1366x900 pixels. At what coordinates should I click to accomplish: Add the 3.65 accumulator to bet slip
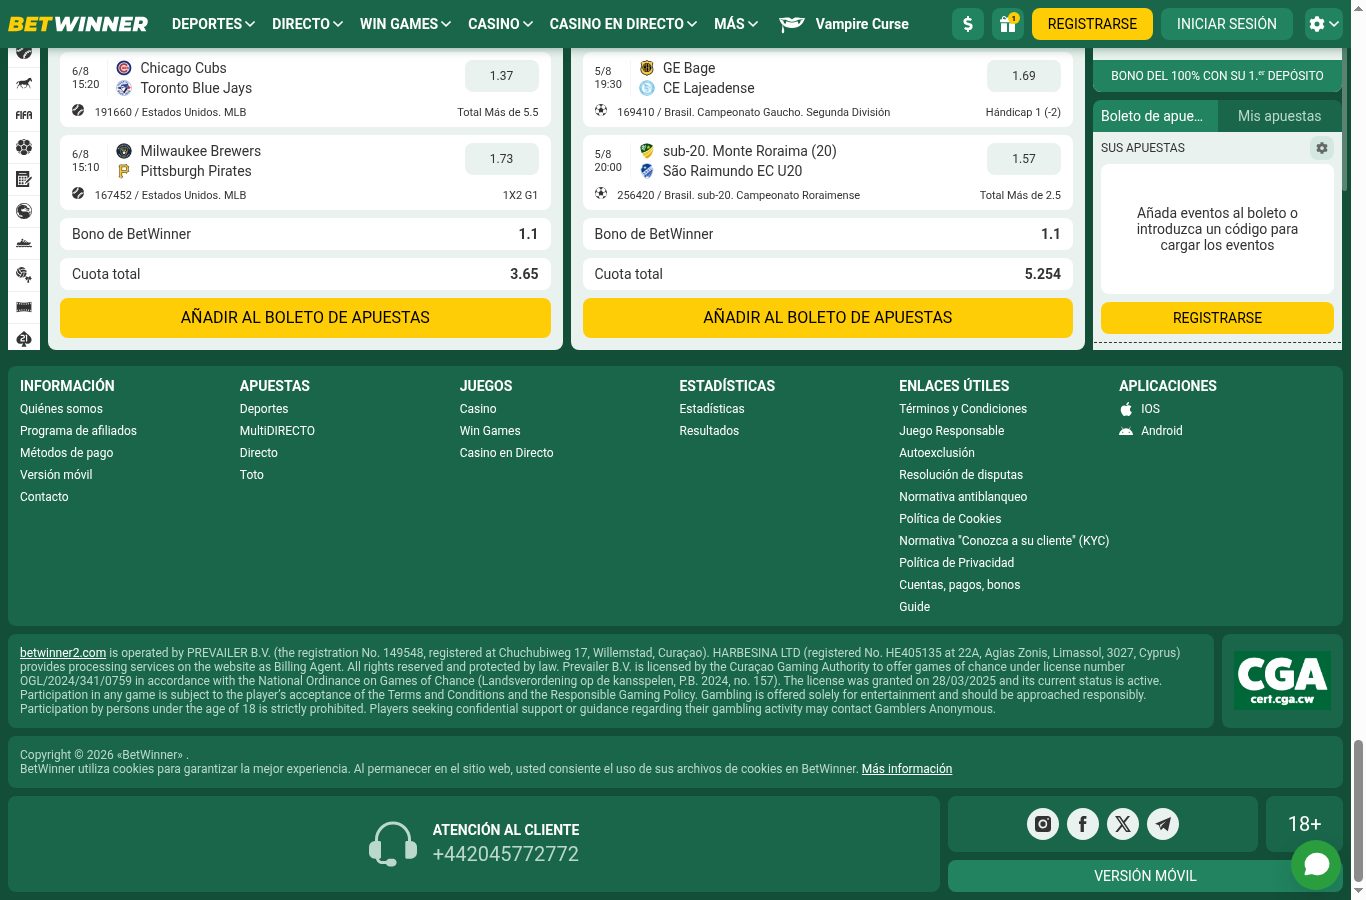point(305,318)
